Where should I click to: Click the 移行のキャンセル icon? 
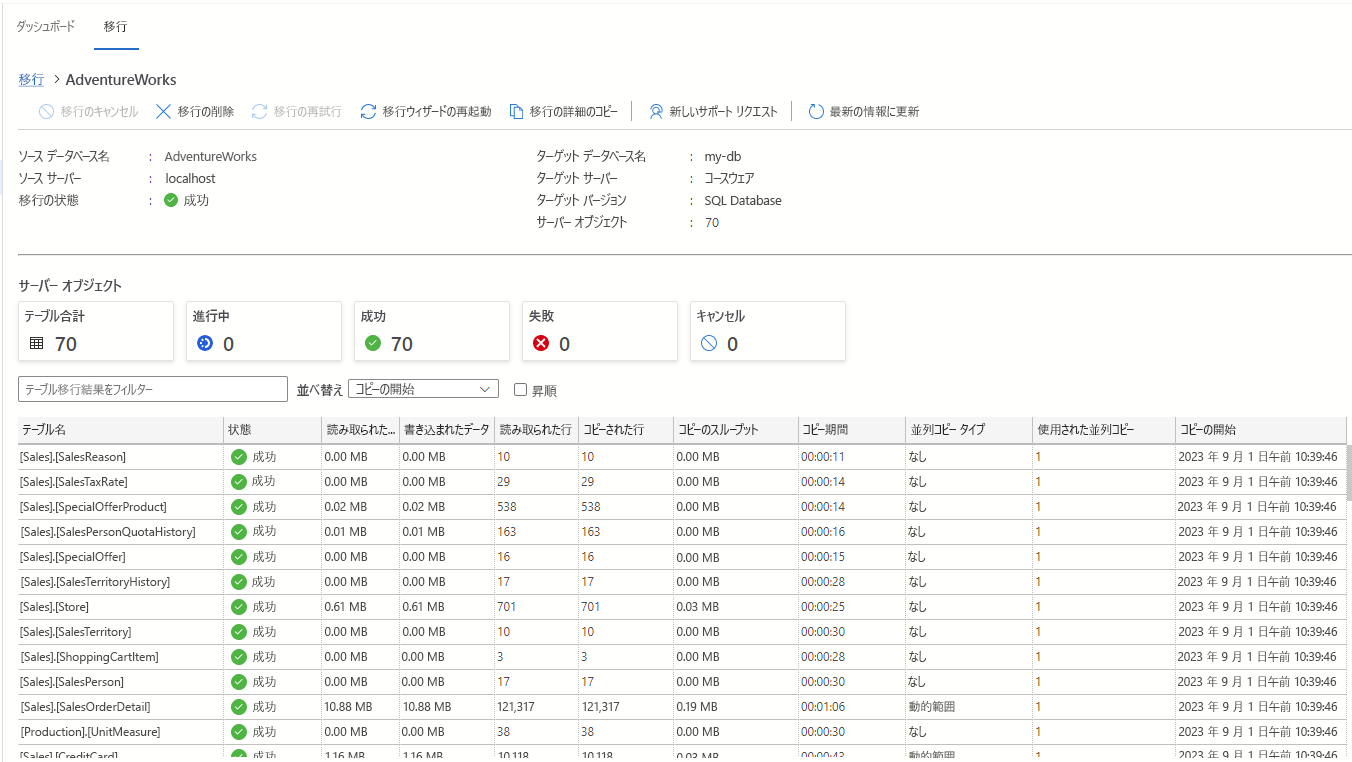(46, 112)
